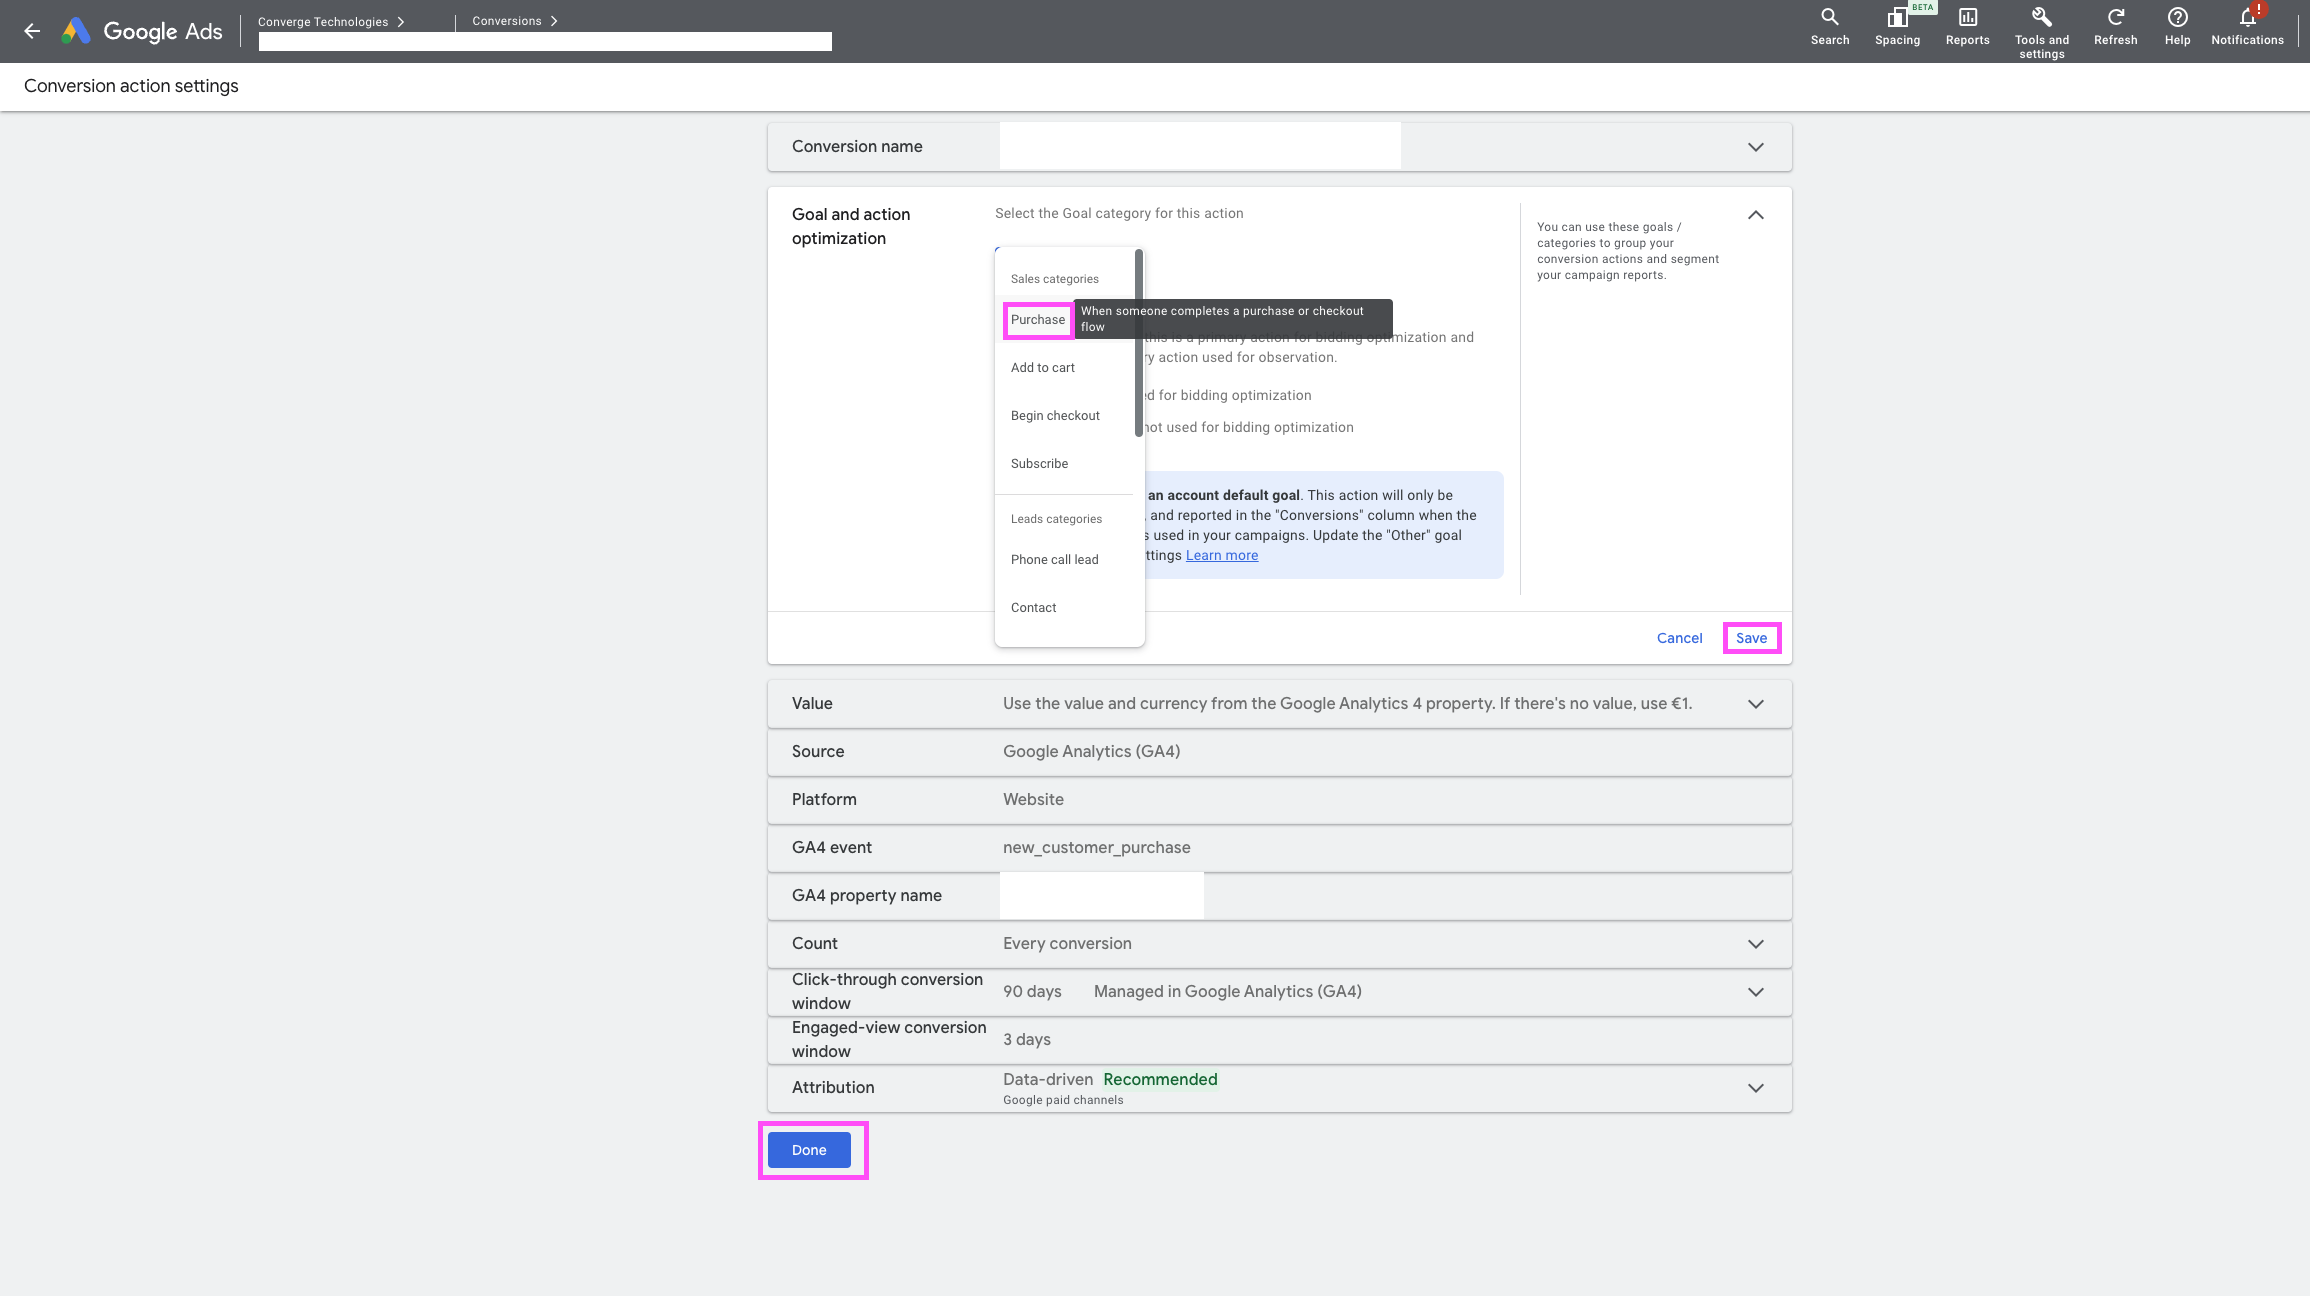This screenshot has height=1296, width=2310.
Task: Collapse Goal and action optimization section
Action: click(x=1755, y=215)
